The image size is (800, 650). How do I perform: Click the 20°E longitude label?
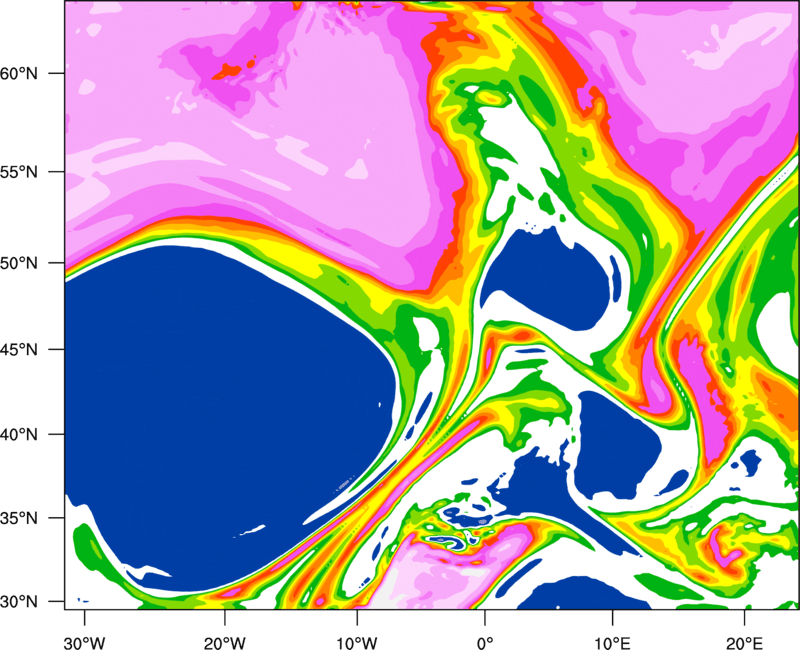click(744, 643)
